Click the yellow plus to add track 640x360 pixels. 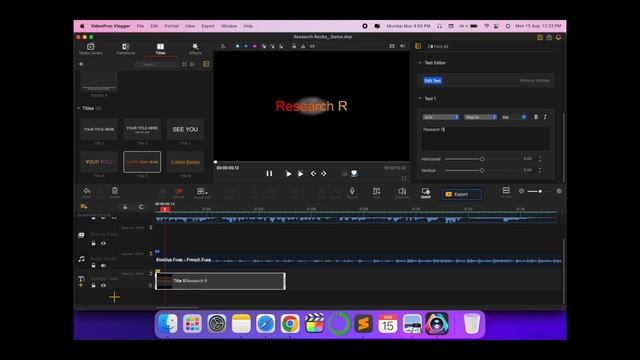[114, 297]
